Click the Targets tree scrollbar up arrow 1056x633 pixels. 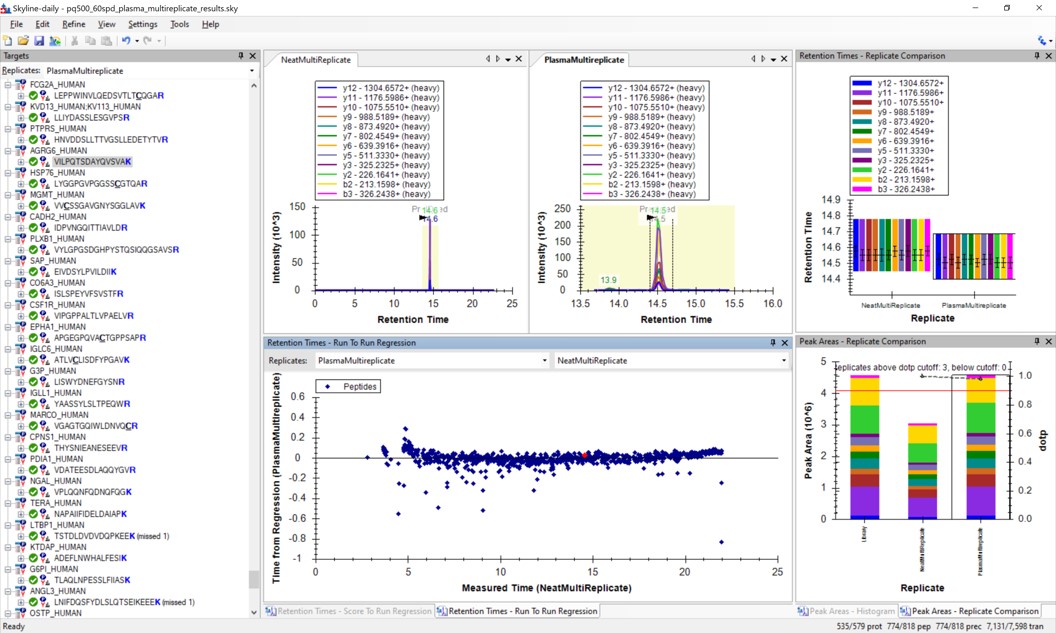tap(254, 86)
